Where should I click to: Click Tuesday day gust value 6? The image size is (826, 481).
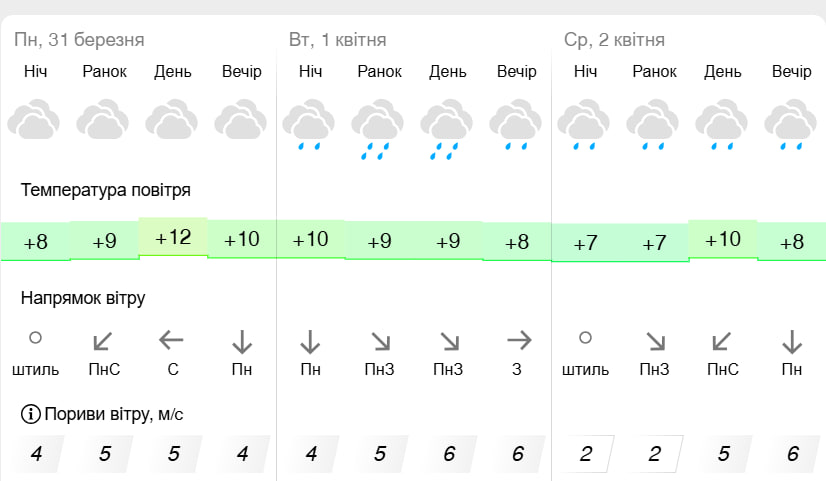pyautogui.click(x=449, y=454)
